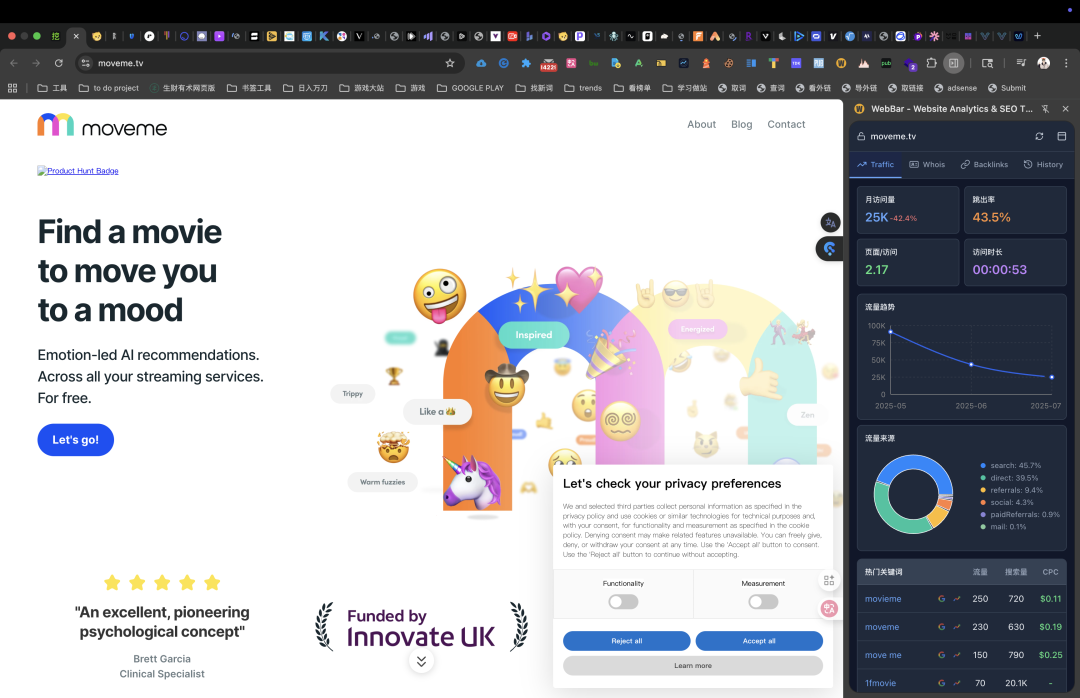Click the browser forward arrow
The image size is (1080, 698).
point(36,63)
